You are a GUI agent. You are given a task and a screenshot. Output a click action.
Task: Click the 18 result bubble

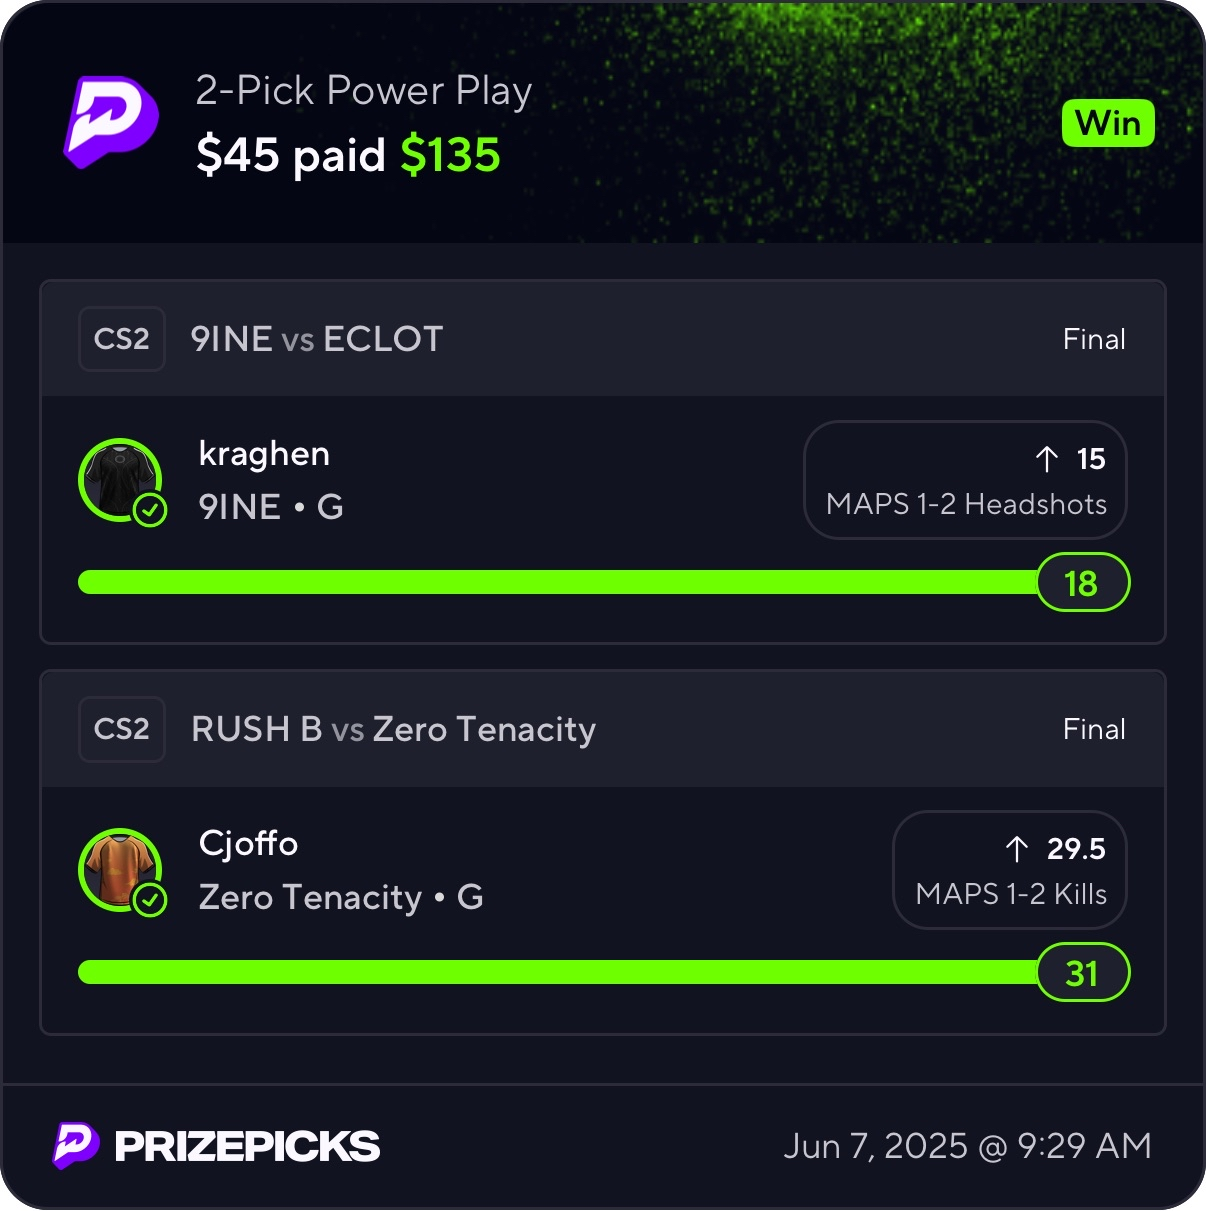pos(1082,583)
